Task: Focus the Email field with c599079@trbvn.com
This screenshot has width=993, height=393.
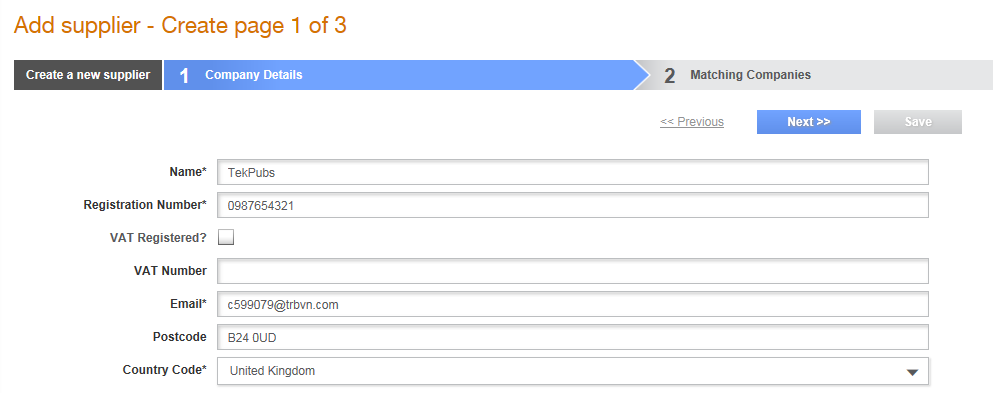Action: point(572,304)
